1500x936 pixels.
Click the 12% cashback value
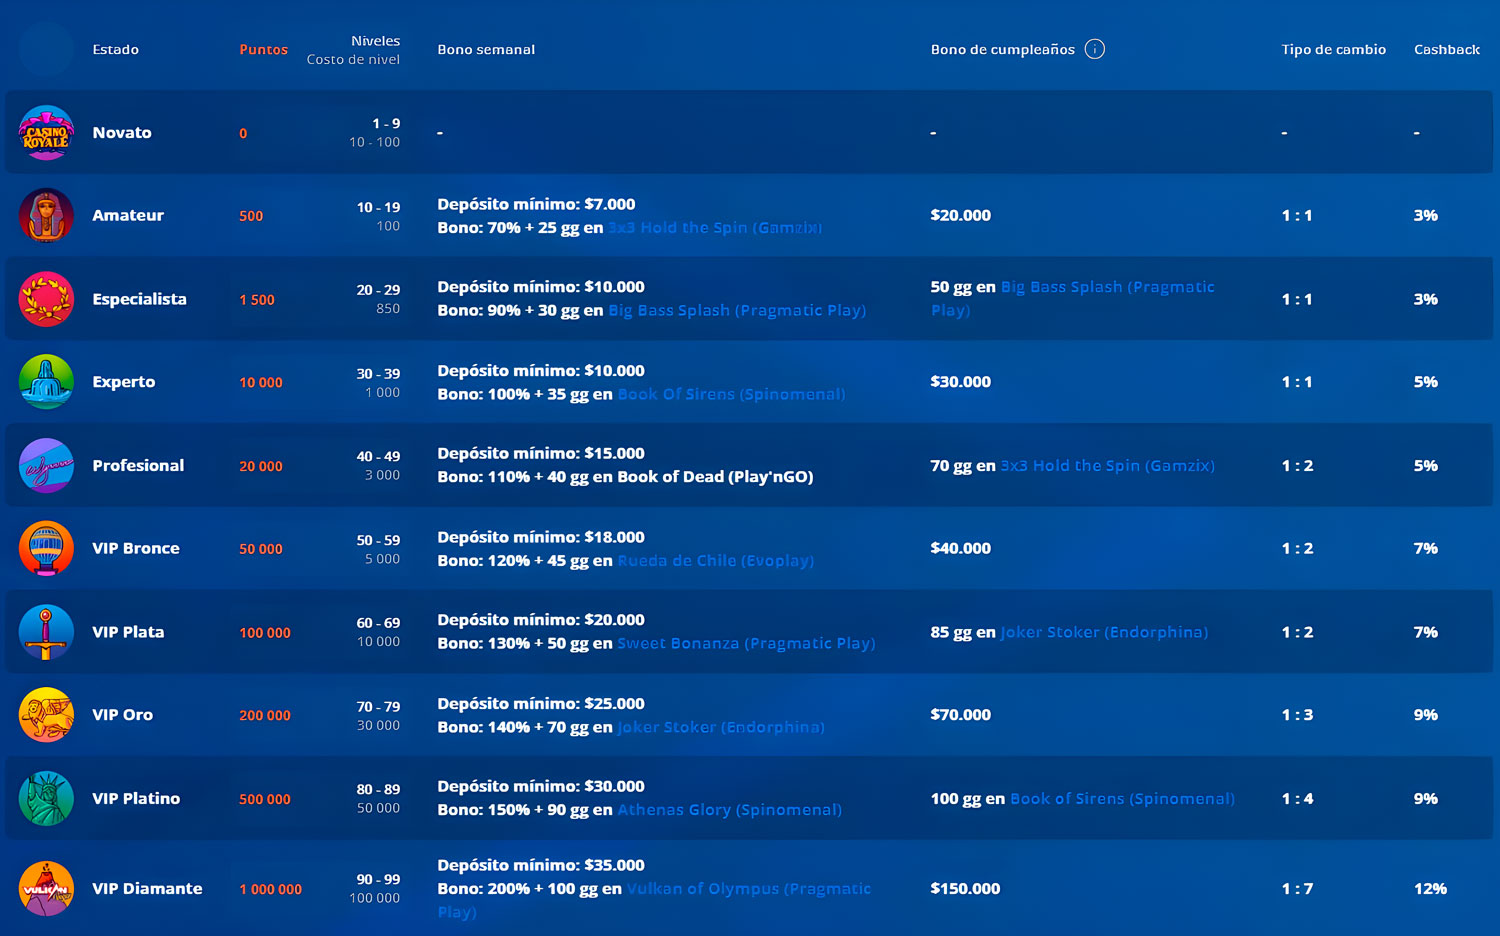[x=1430, y=888]
